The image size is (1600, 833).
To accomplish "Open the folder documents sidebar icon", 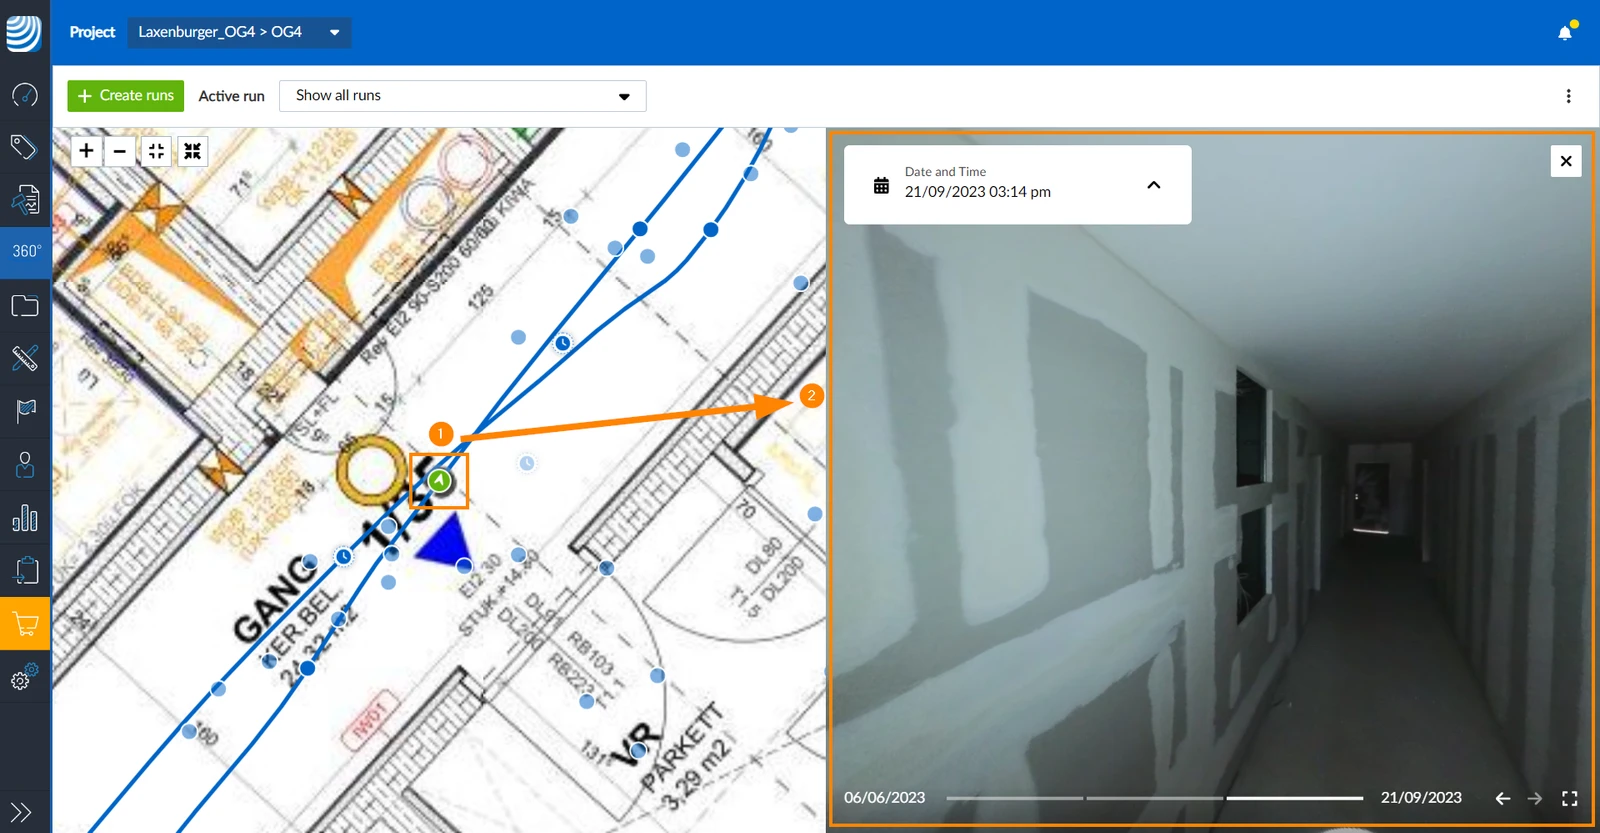I will tap(25, 306).
